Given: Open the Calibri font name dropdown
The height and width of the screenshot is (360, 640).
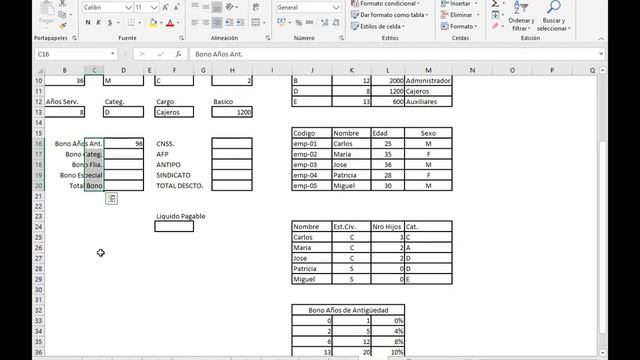Looking at the screenshot, I should (x=128, y=7).
